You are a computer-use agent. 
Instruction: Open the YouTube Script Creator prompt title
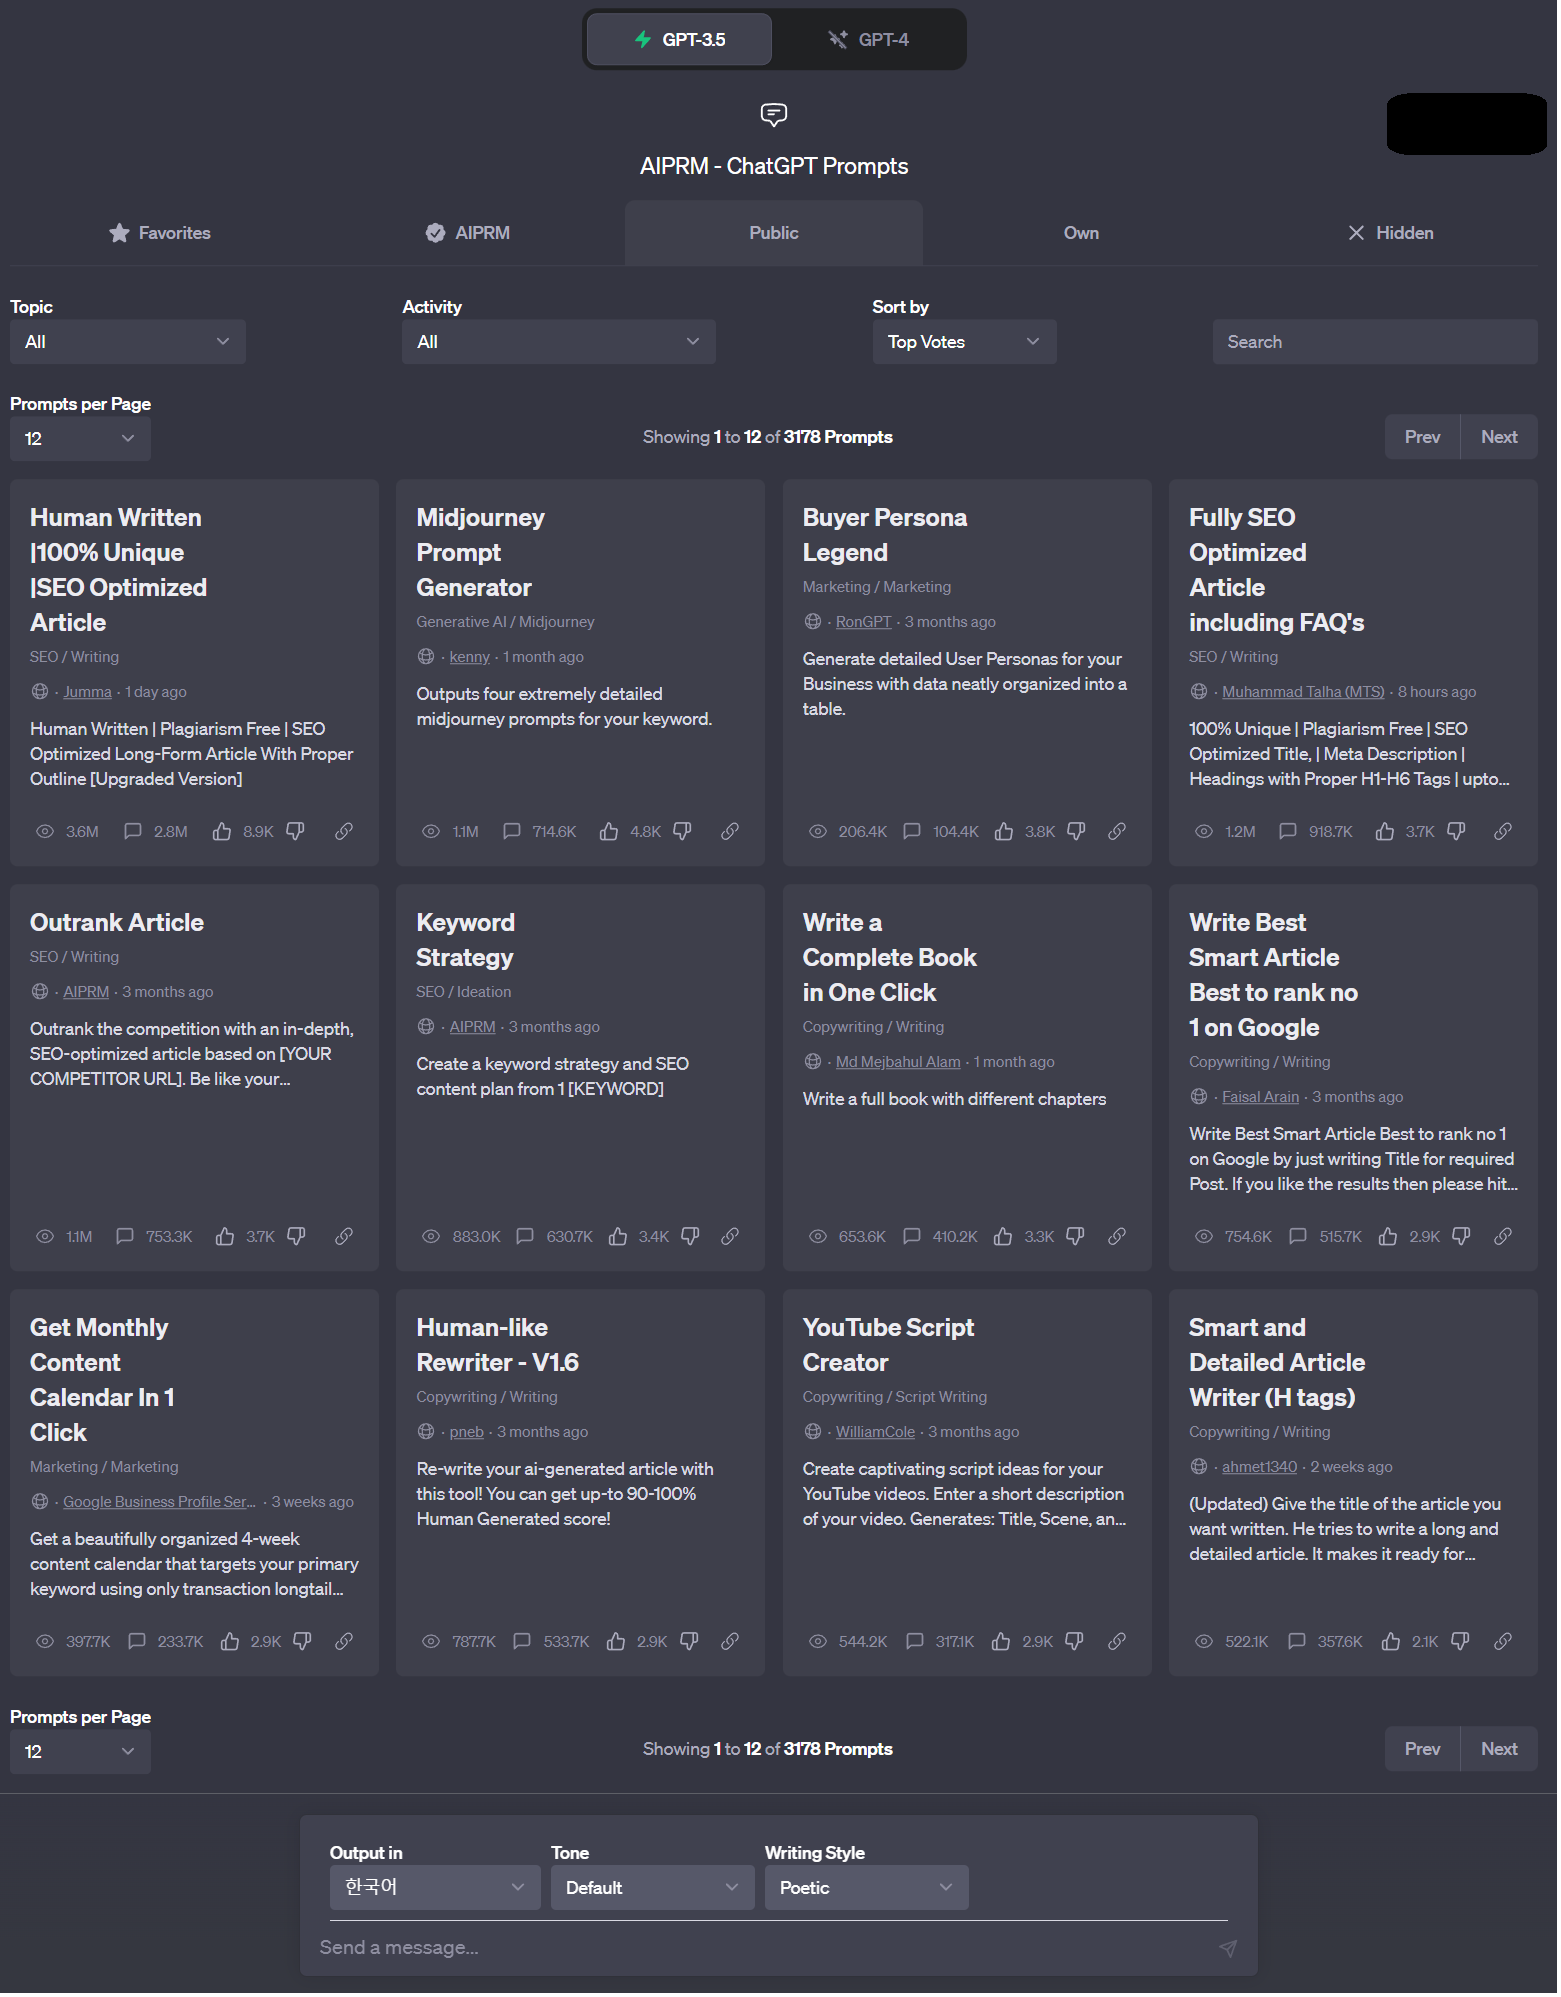coord(890,1347)
